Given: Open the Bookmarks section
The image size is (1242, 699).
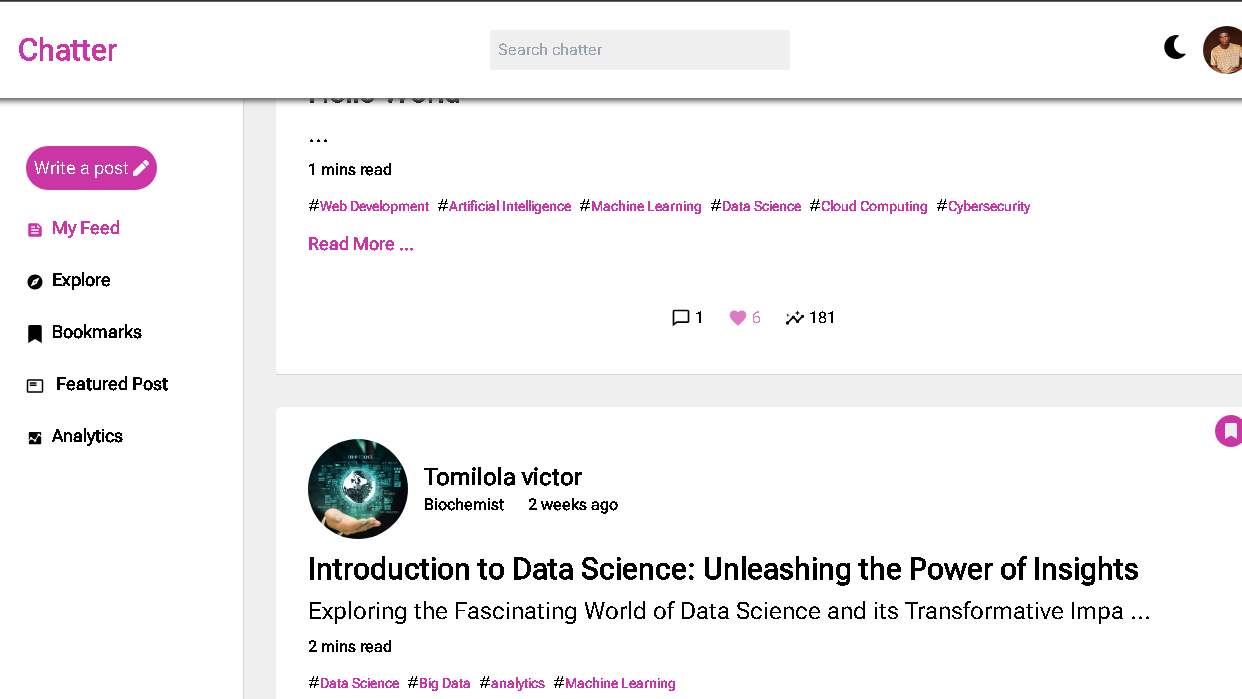Looking at the screenshot, I should pyautogui.click(x=96, y=332).
